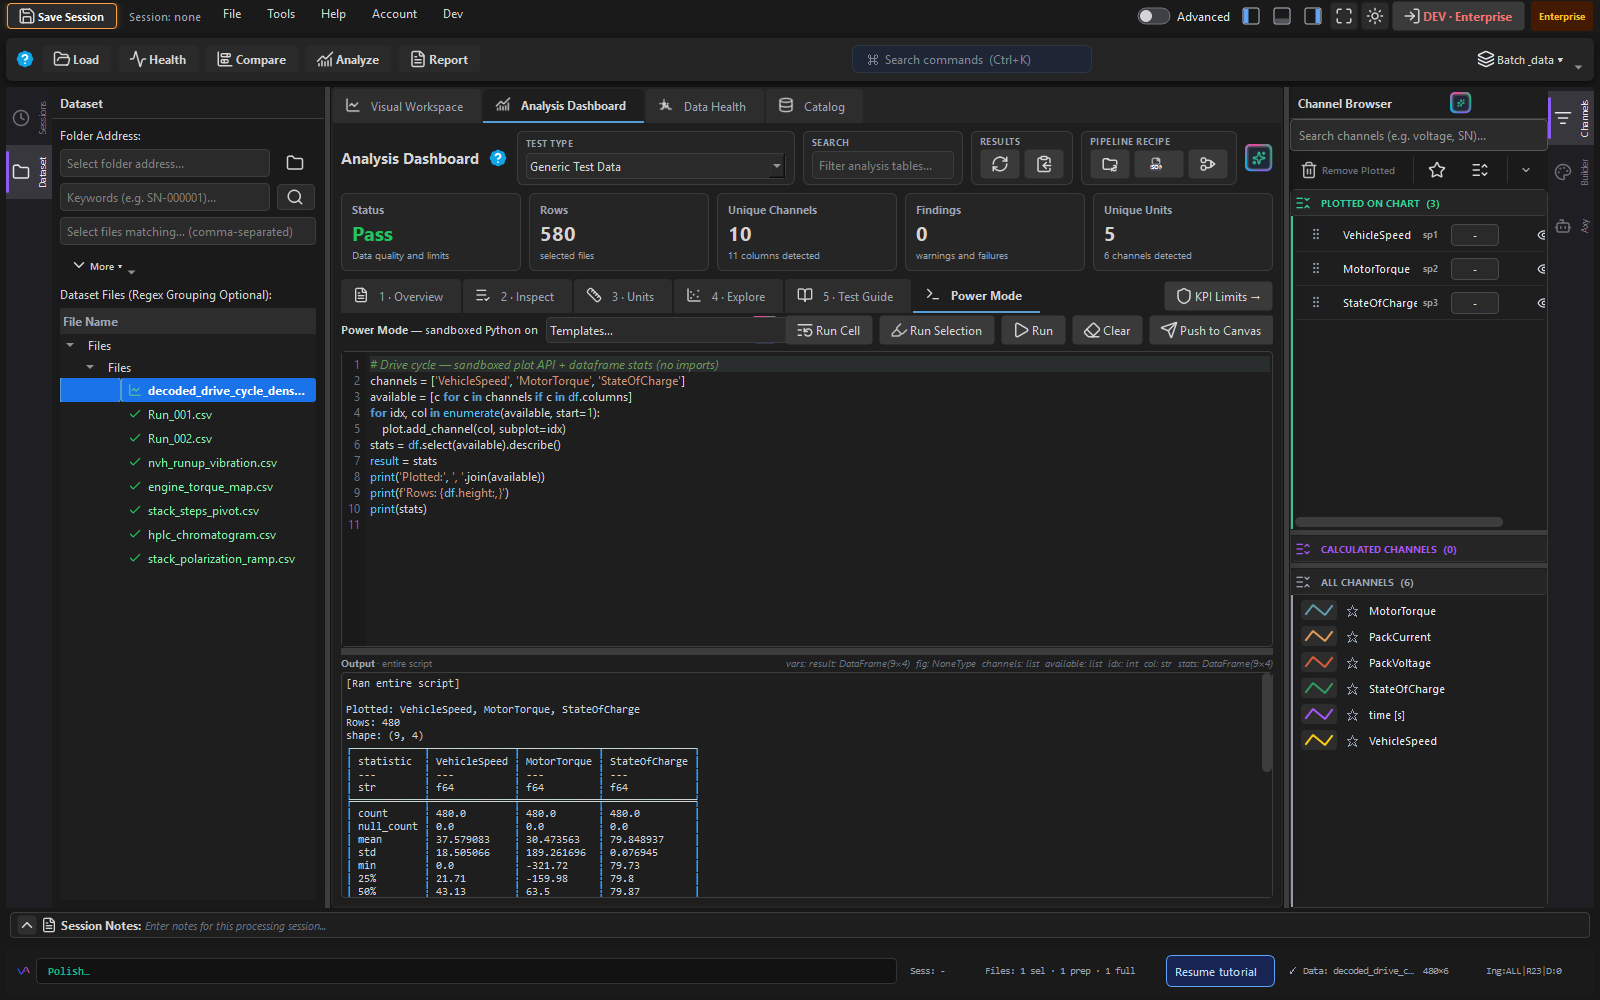The width and height of the screenshot is (1600, 1000).
Task: Click the Run Selection button
Action: 936,330
